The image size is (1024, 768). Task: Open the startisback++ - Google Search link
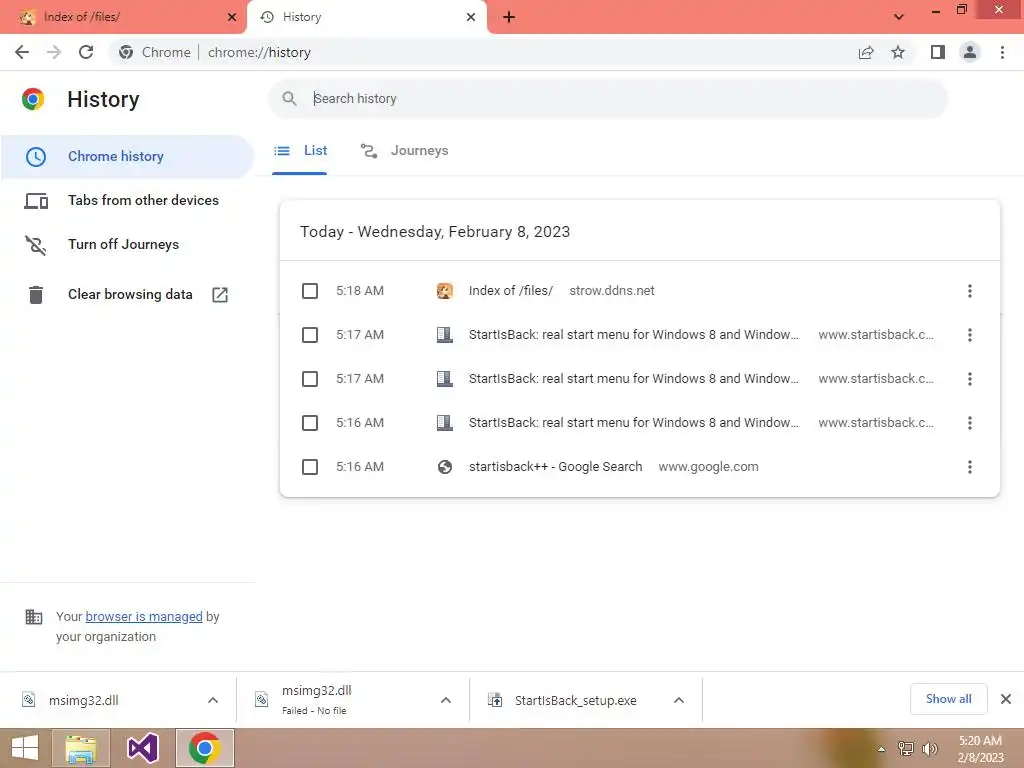point(555,467)
